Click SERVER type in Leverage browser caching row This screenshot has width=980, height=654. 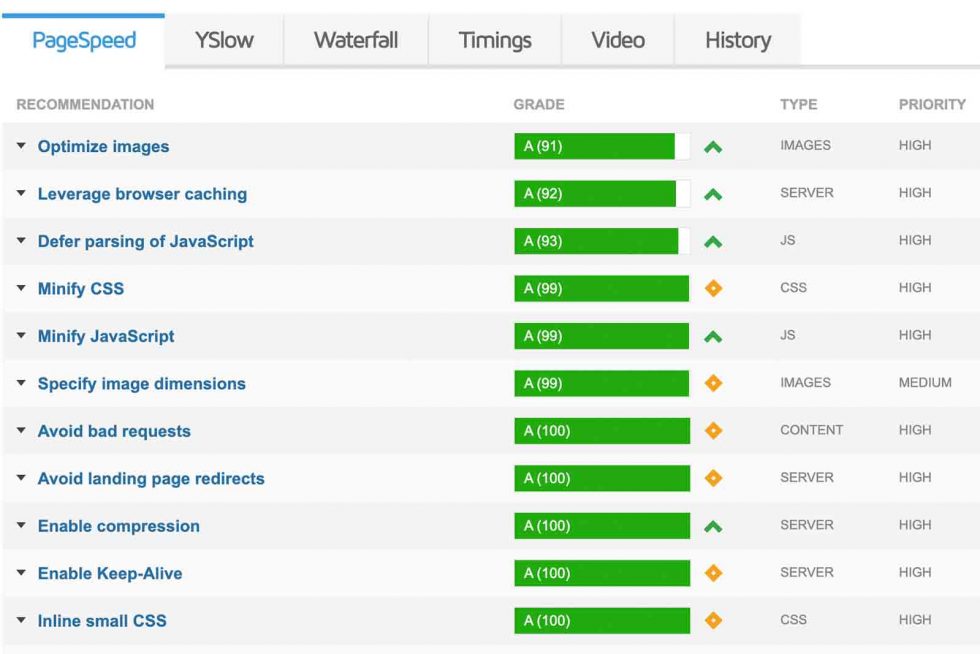[806, 193]
